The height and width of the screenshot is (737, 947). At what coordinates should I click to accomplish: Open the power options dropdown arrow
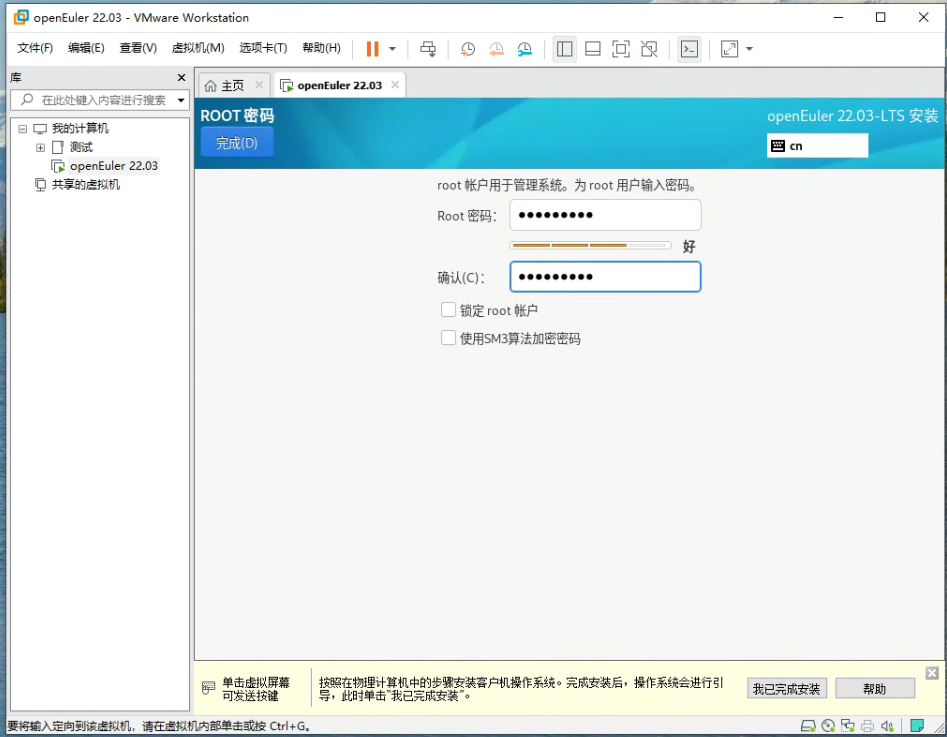392,49
